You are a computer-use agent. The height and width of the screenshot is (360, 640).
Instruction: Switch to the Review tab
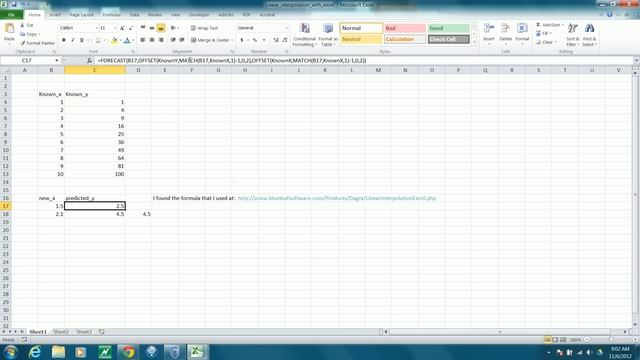[155, 15]
